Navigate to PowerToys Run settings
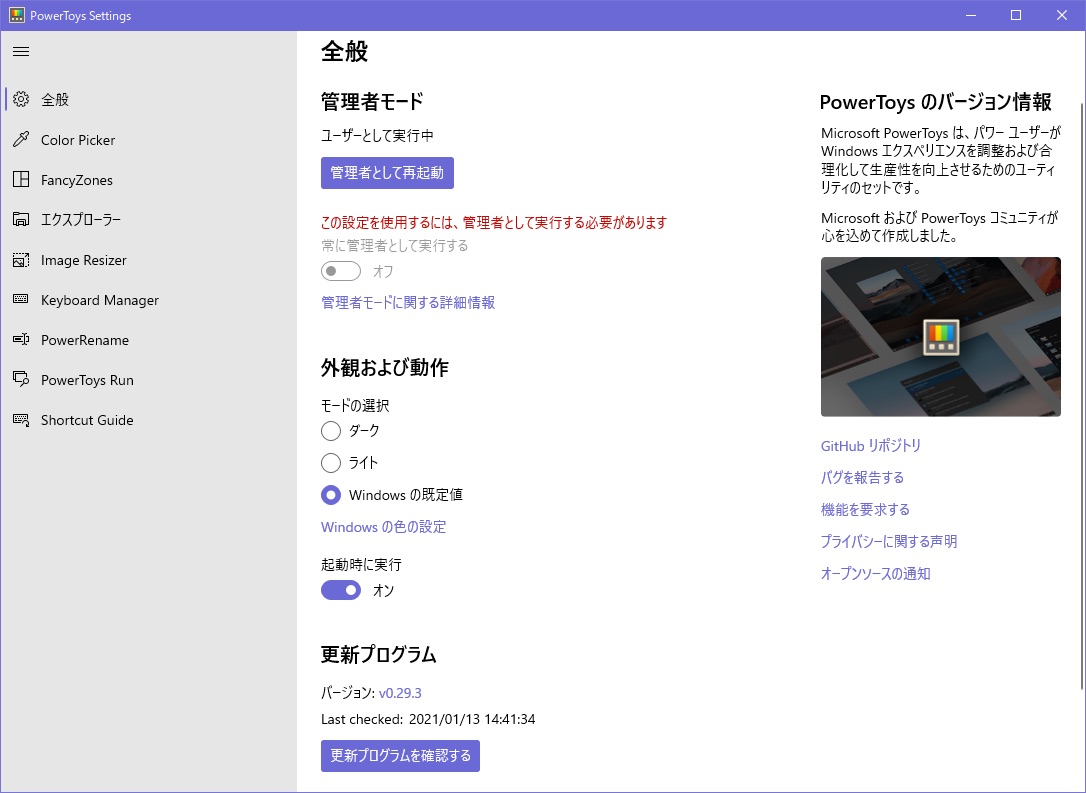 148,380
